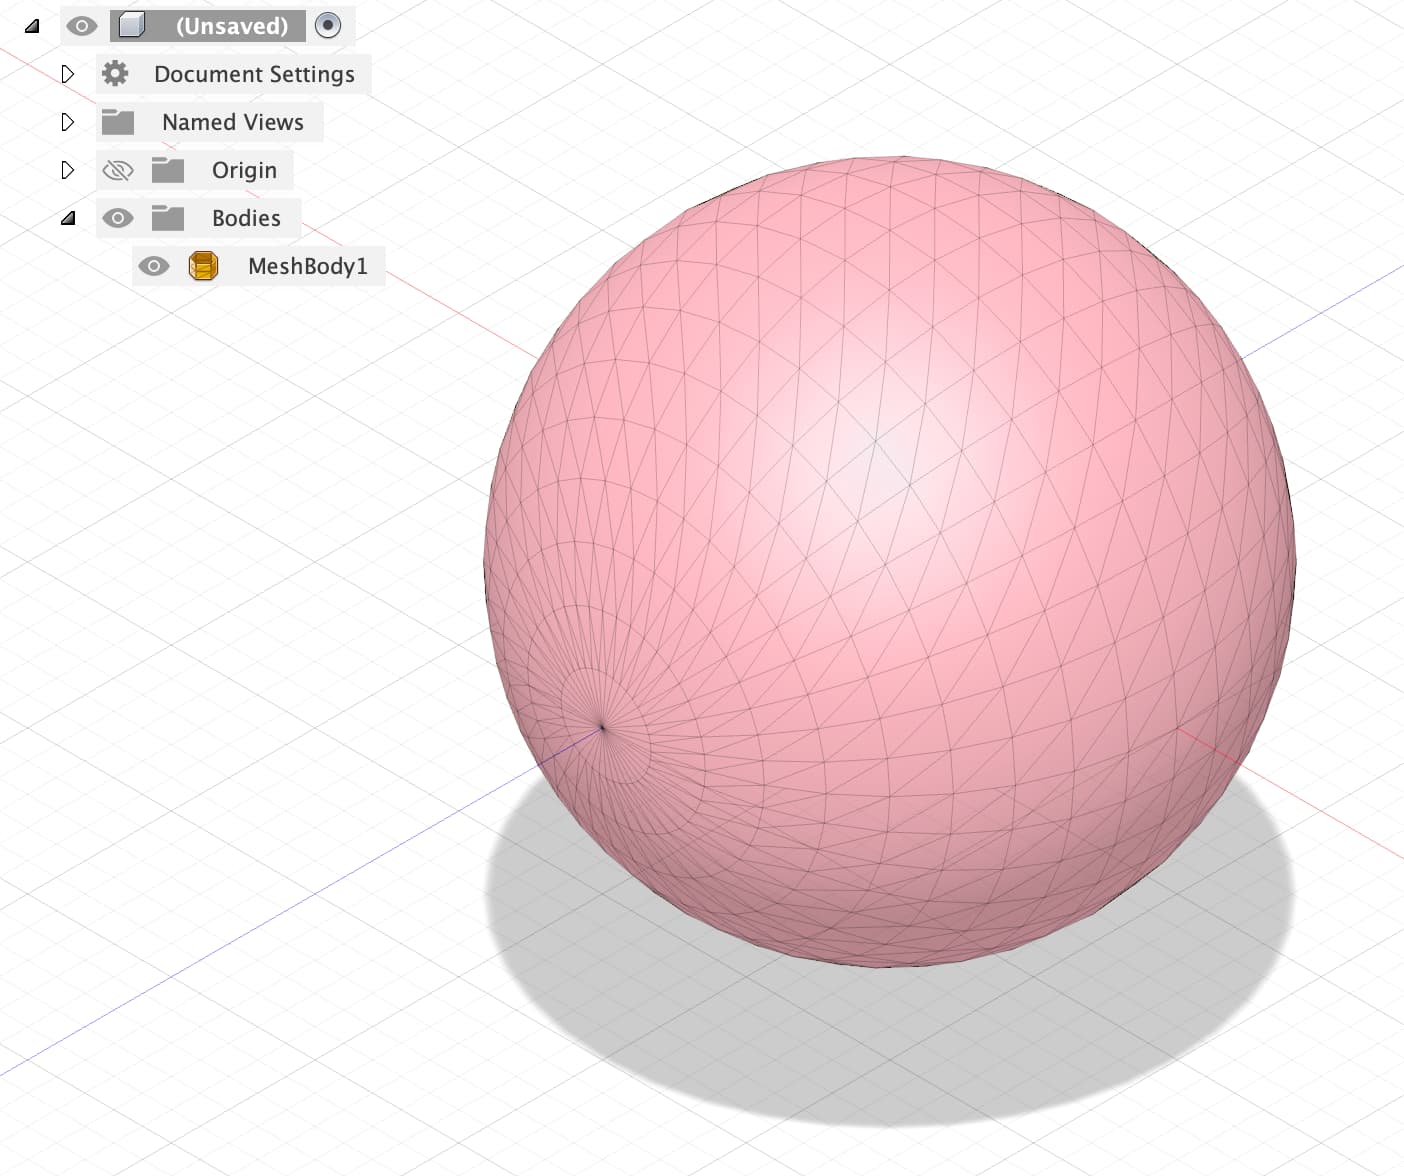
Task: Select the pink sphere mesh in the viewport
Action: (x=889, y=561)
